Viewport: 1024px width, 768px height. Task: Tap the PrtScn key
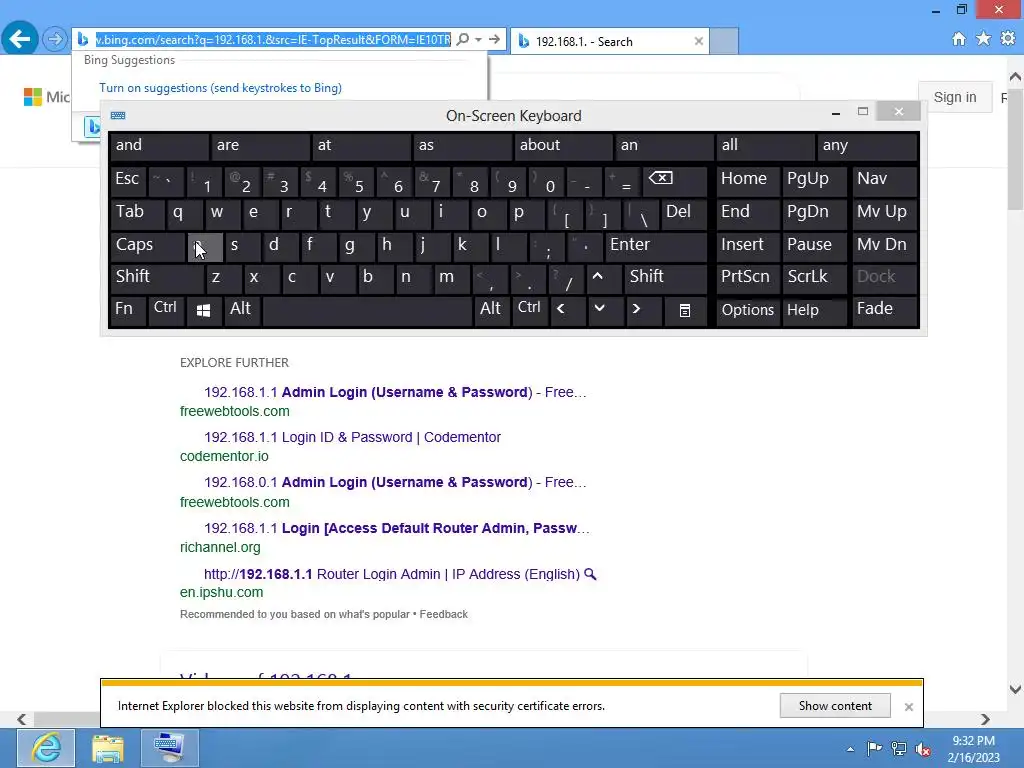point(748,278)
